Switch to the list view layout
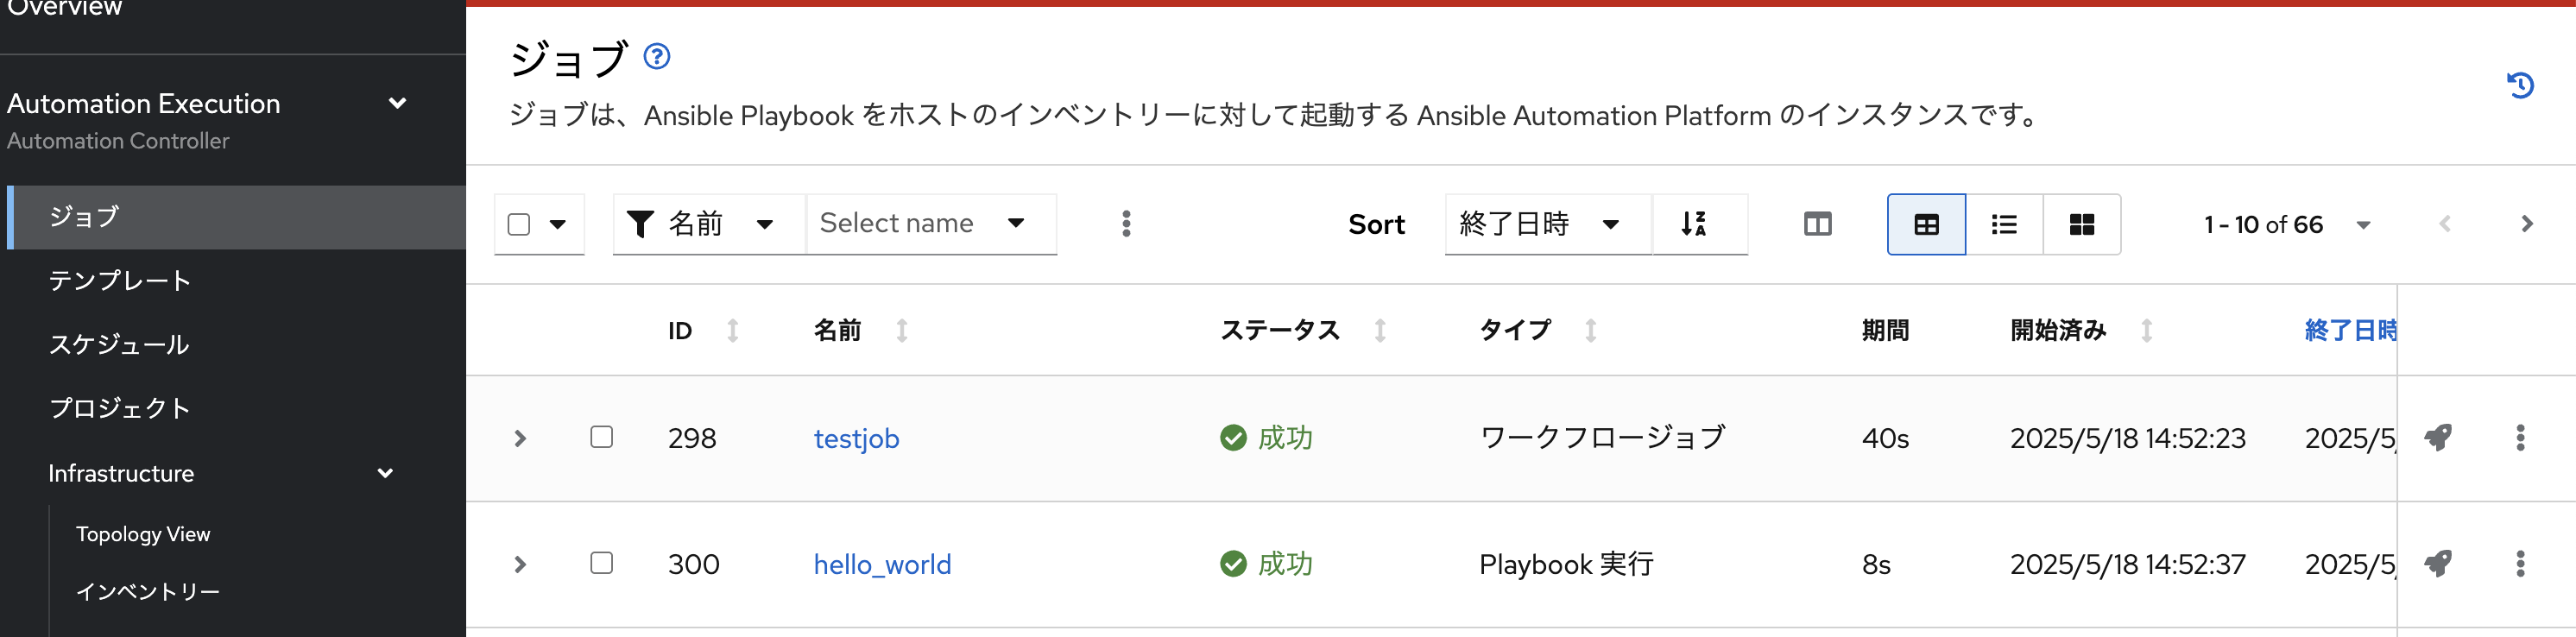The height and width of the screenshot is (637, 2576). (x=2003, y=224)
